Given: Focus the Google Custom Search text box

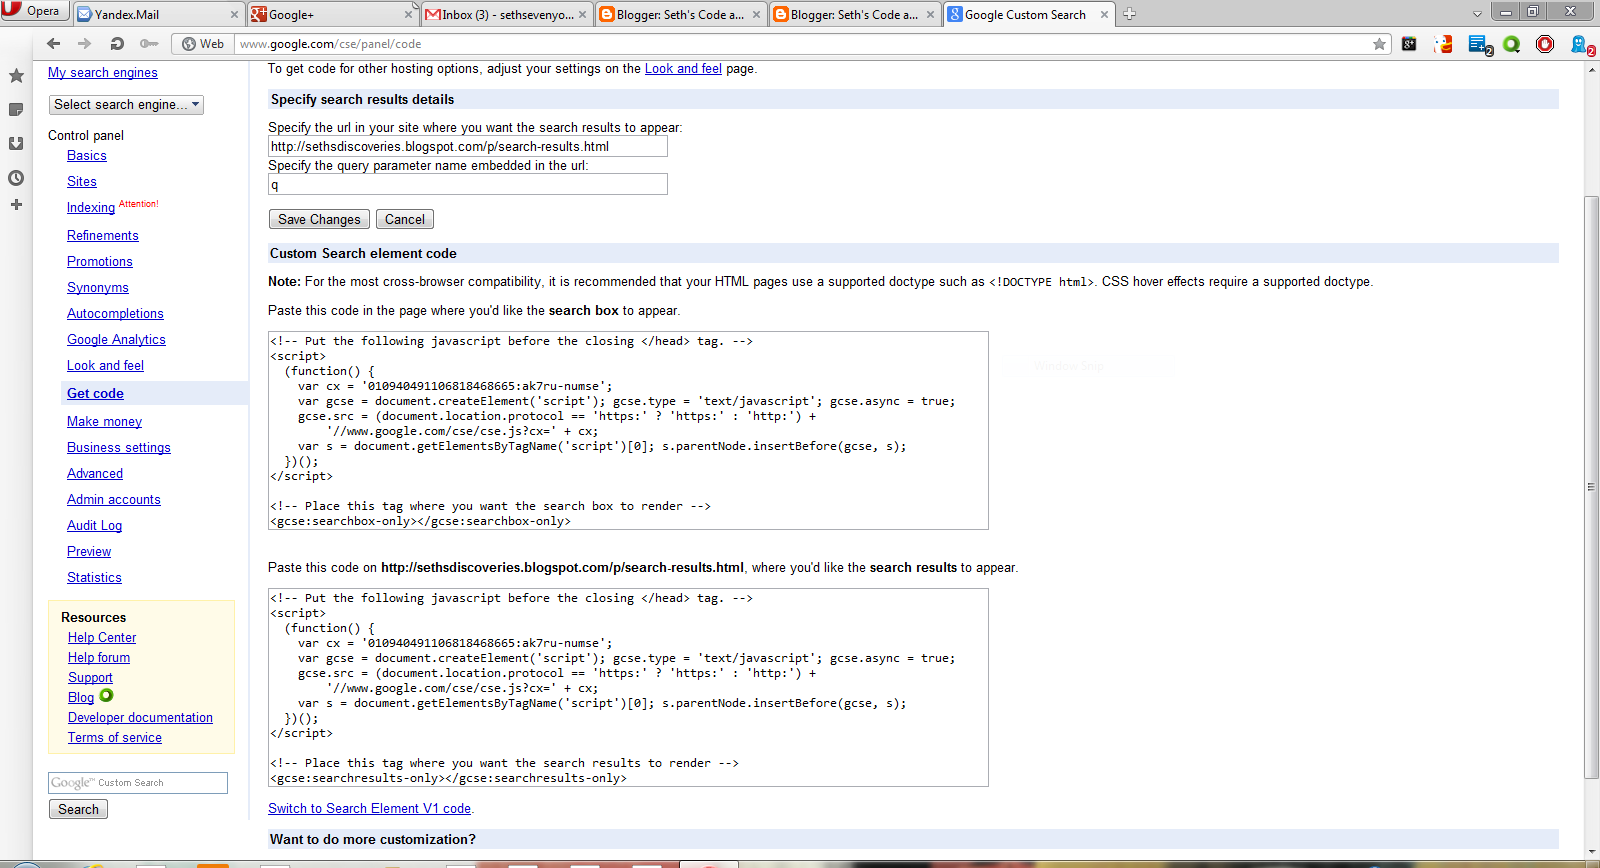Looking at the screenshot, I should point(138,783).
